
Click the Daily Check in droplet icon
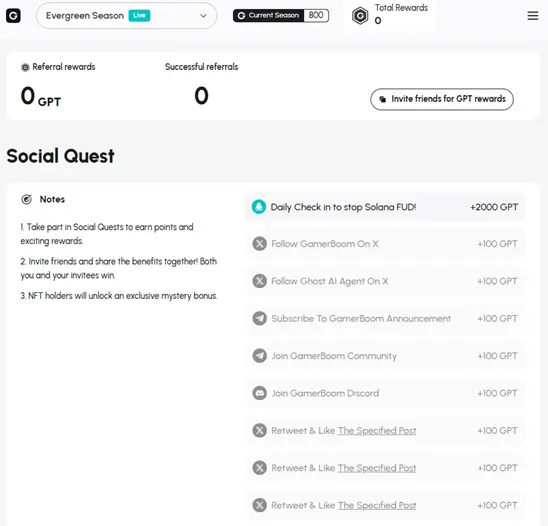coord(259,207)
